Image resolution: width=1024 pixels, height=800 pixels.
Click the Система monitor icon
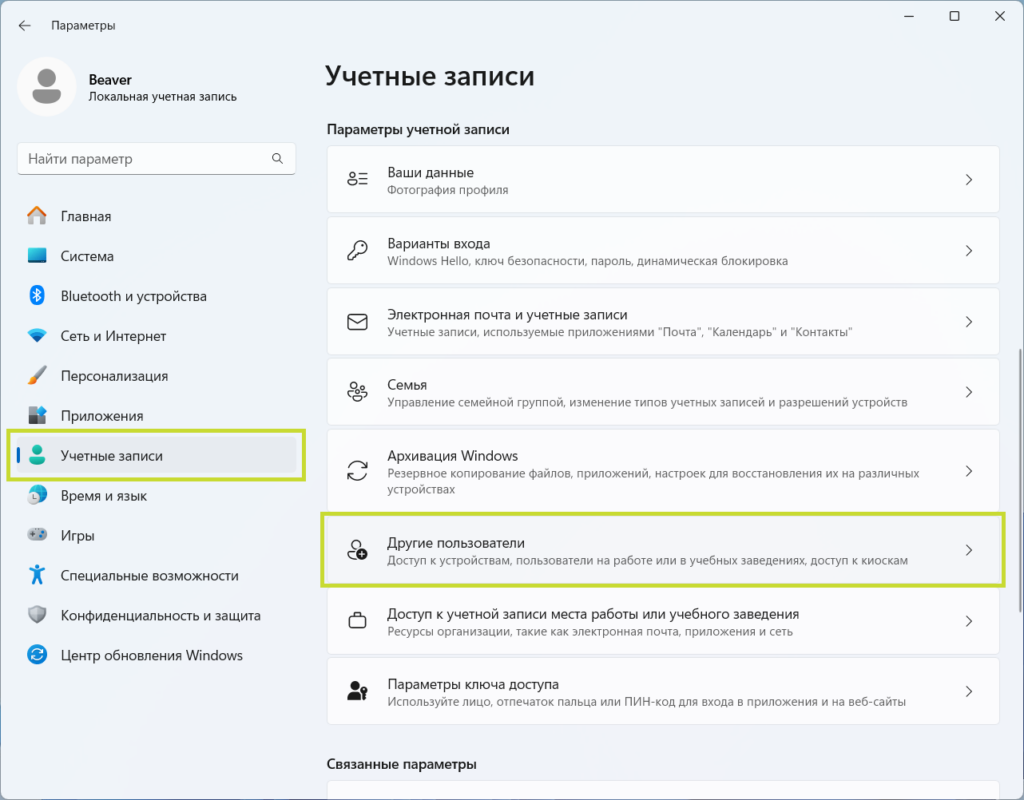click(37, 255)
